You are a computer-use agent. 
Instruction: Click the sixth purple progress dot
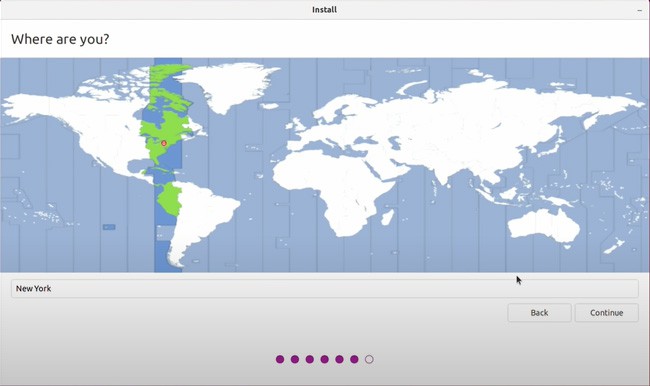354,359
